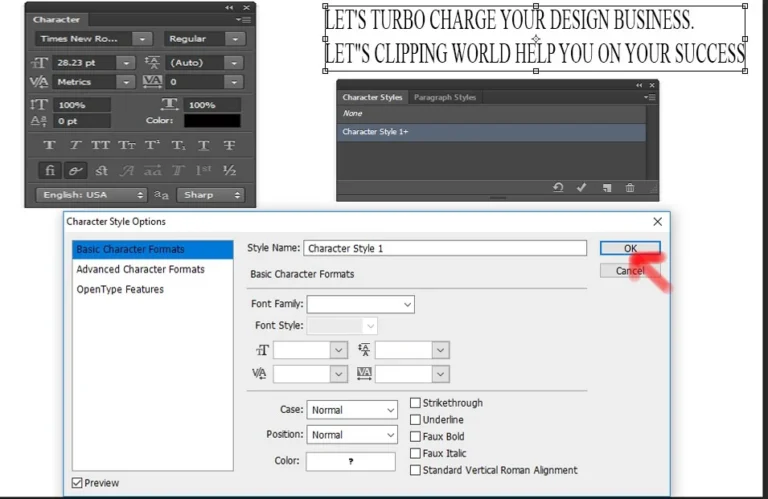
Task: Open Position dropdown set to Normal
Action: coord(352,435)
